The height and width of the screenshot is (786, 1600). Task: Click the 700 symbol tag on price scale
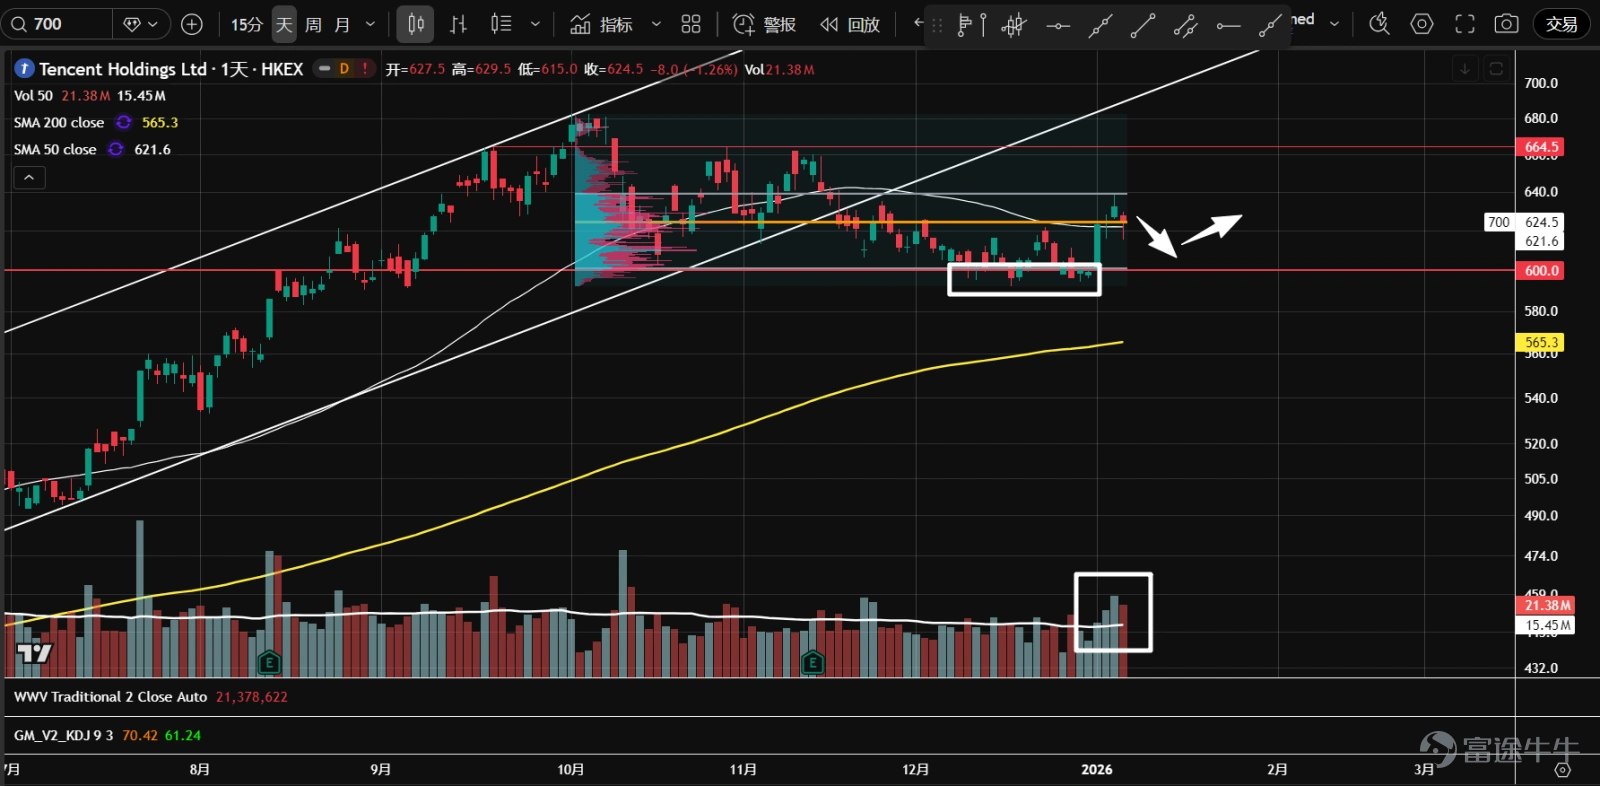coord(1498,222)
